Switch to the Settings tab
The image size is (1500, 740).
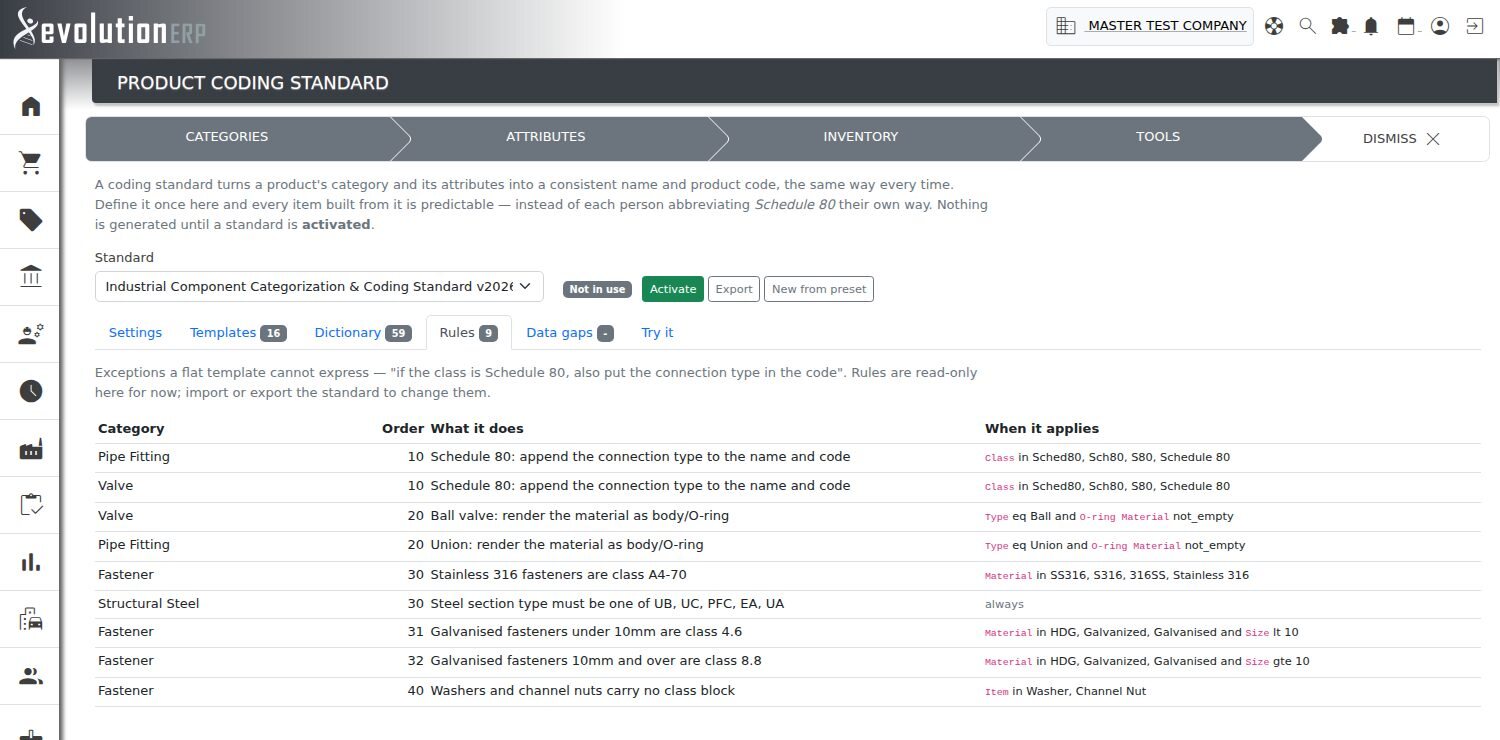(135, 333)
